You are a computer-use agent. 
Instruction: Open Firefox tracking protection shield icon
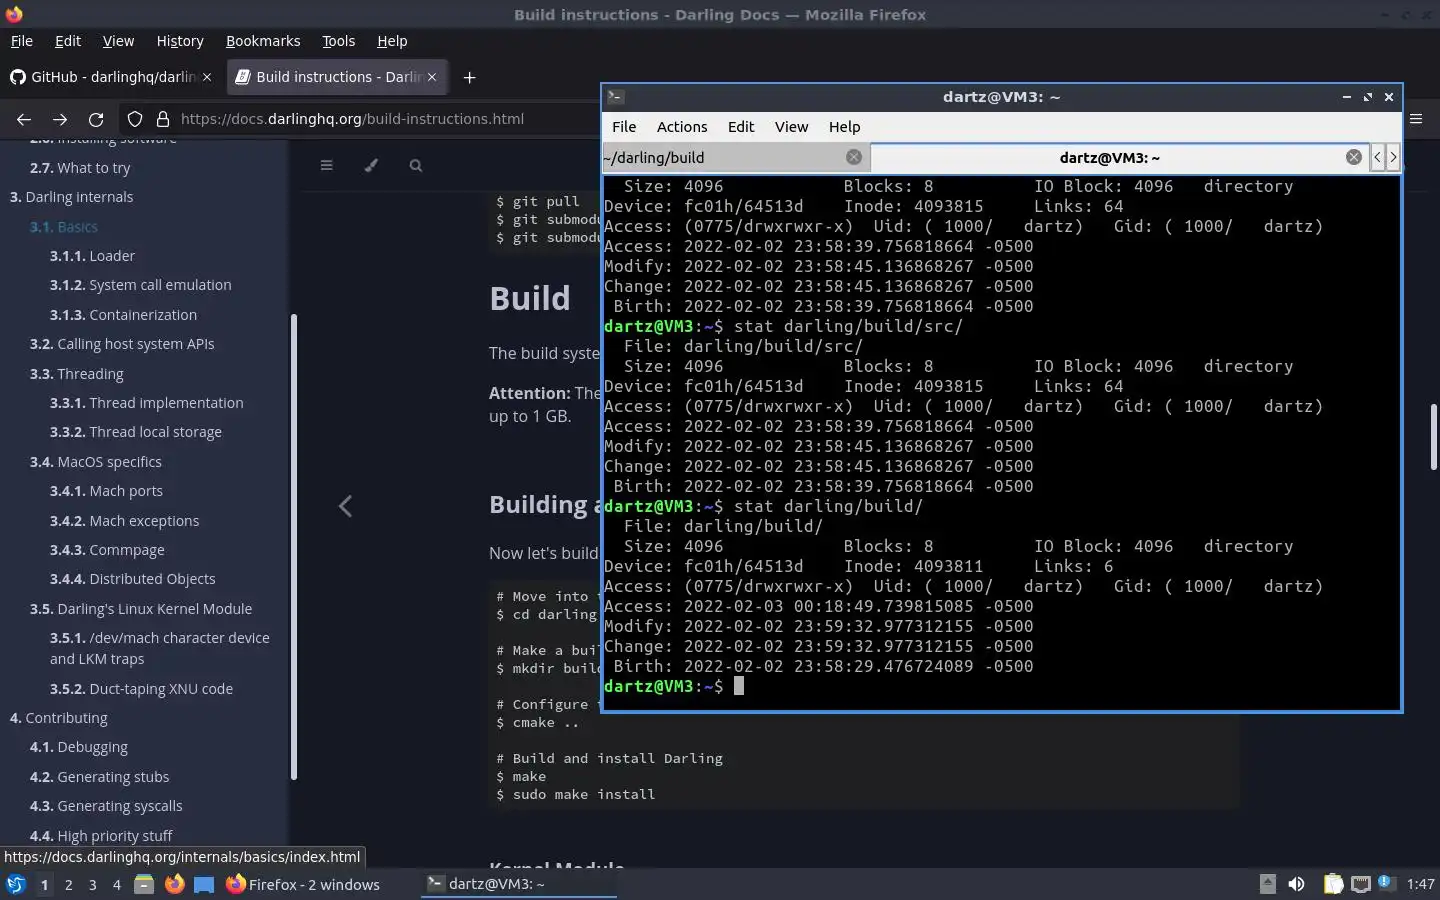[135, 119]
